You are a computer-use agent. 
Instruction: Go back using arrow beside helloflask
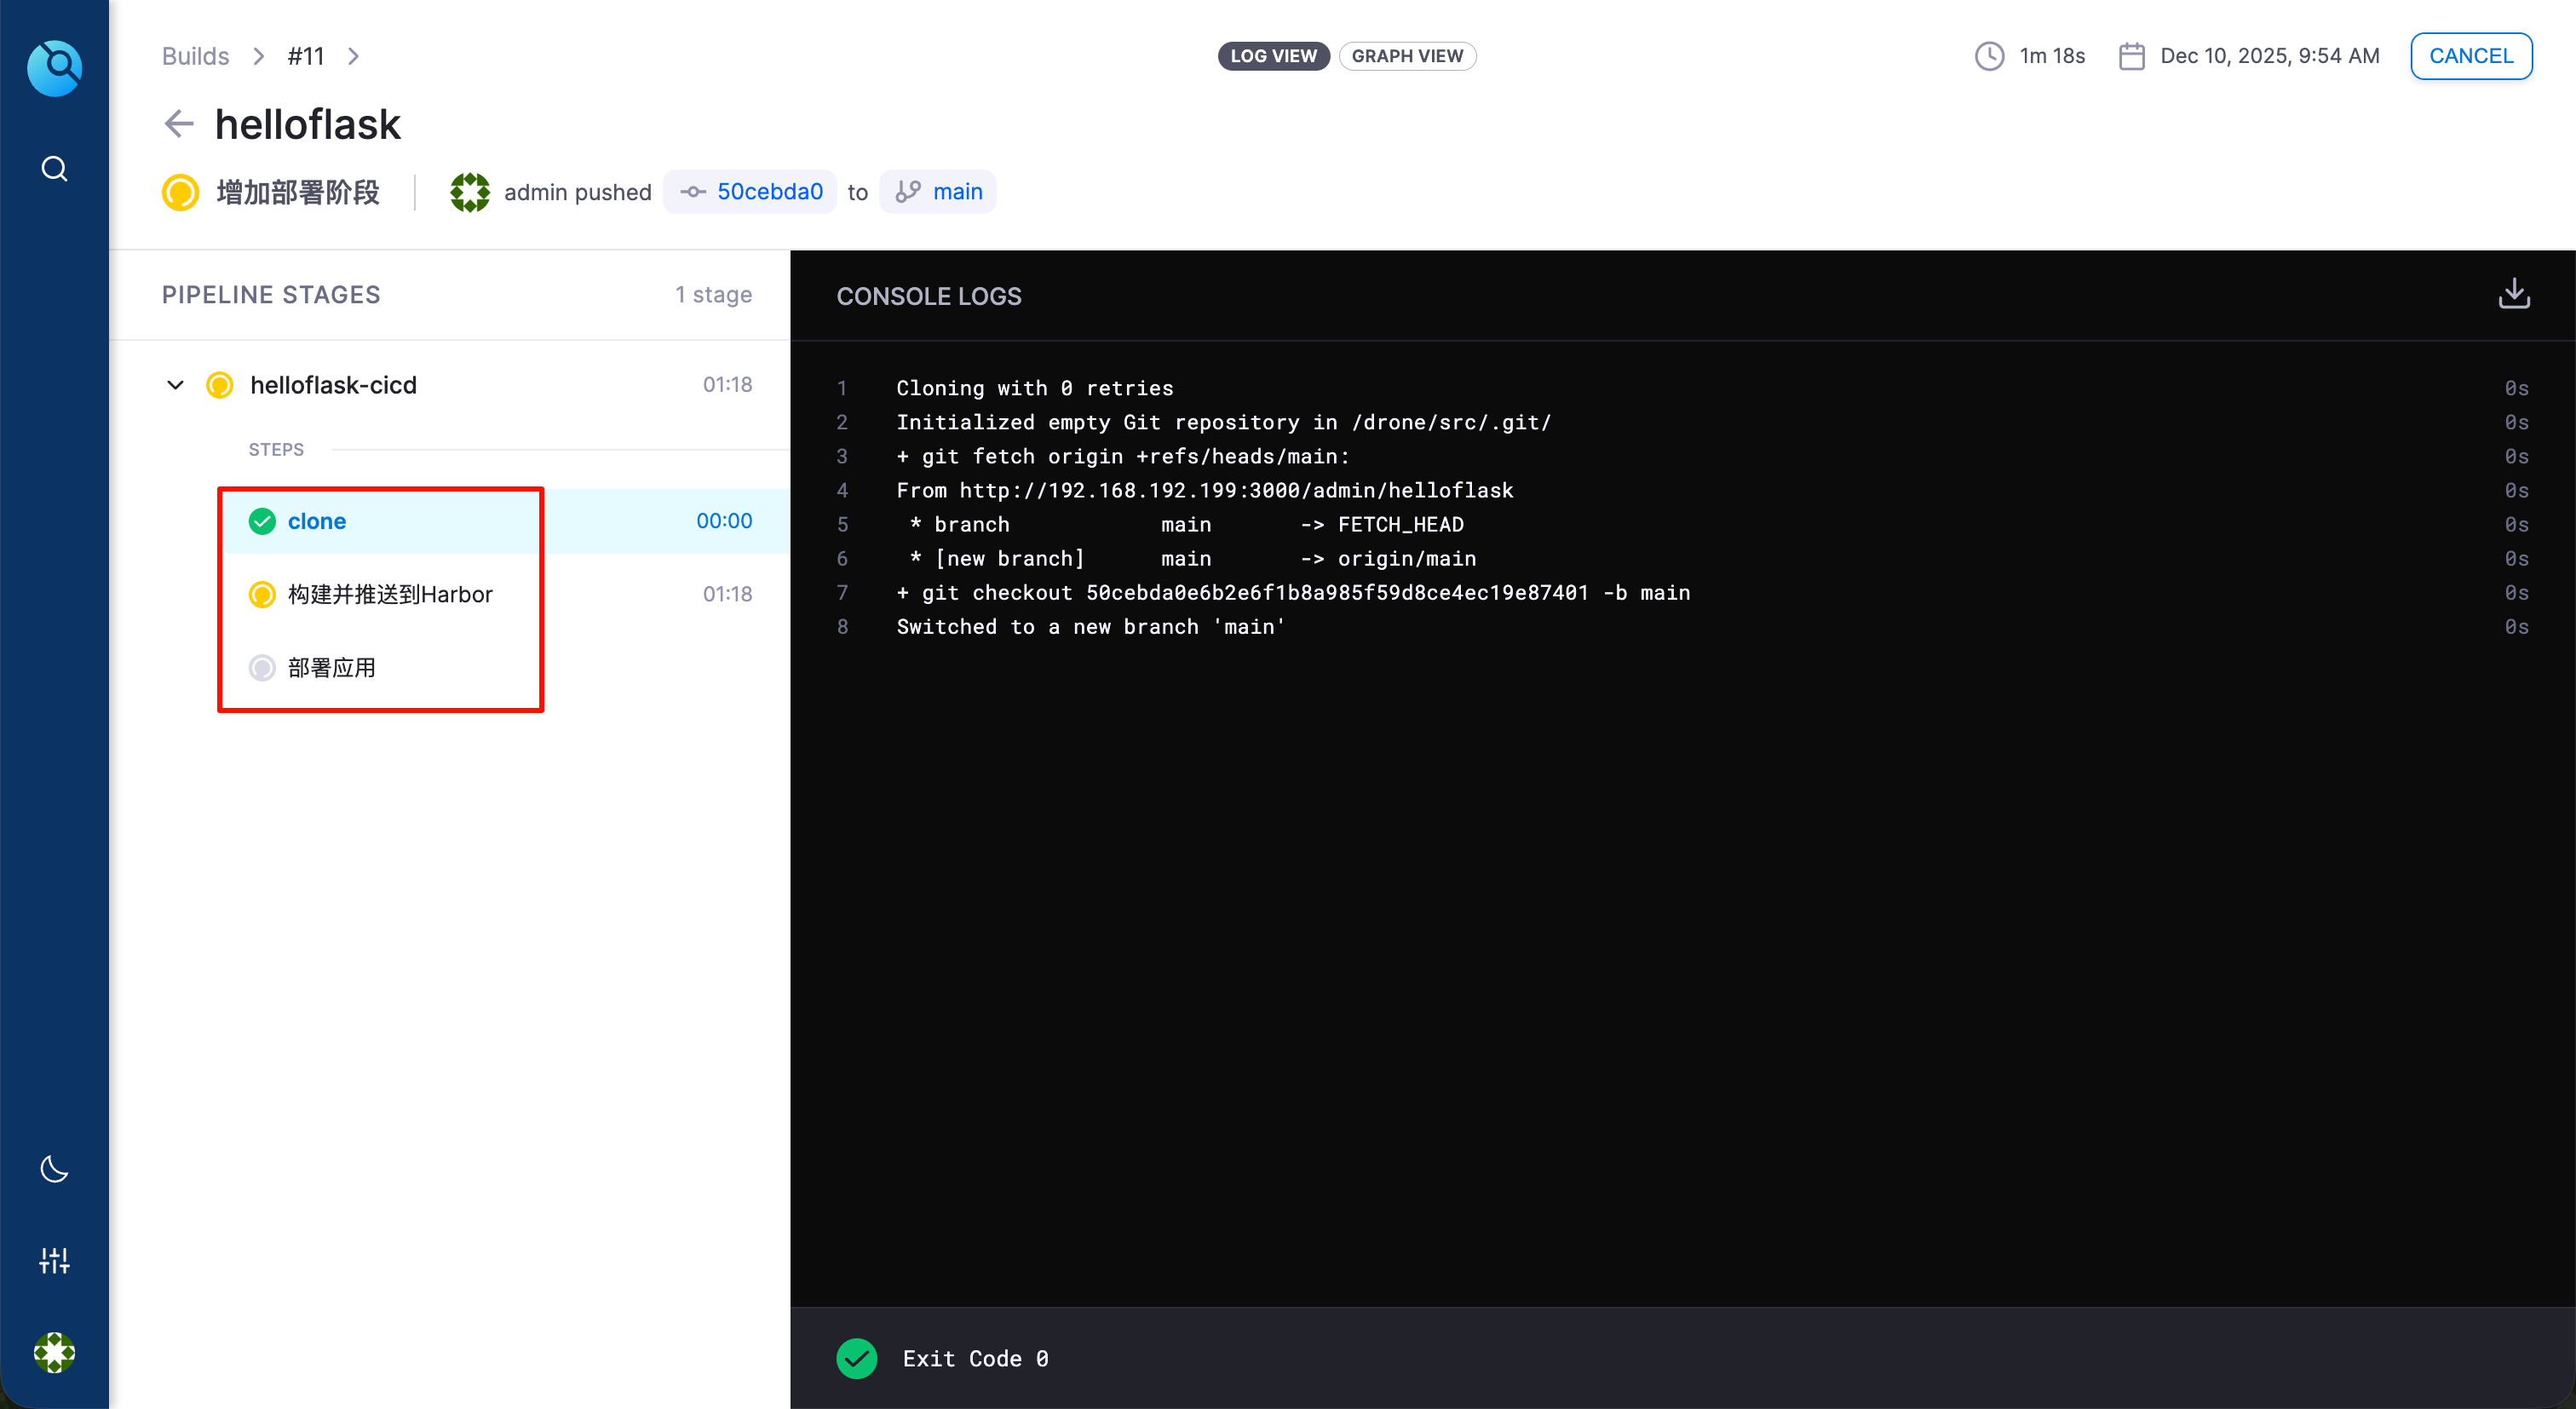pos(178,124)
